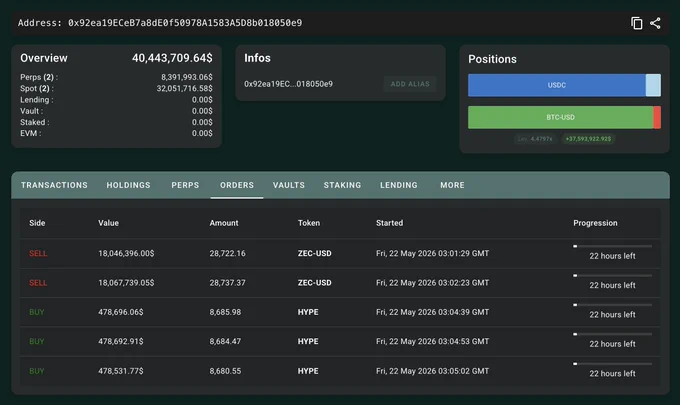Sort orders by Amount column header
Image resolution: width=680 pixels, height=405 pixels.
tap(224, 223)
